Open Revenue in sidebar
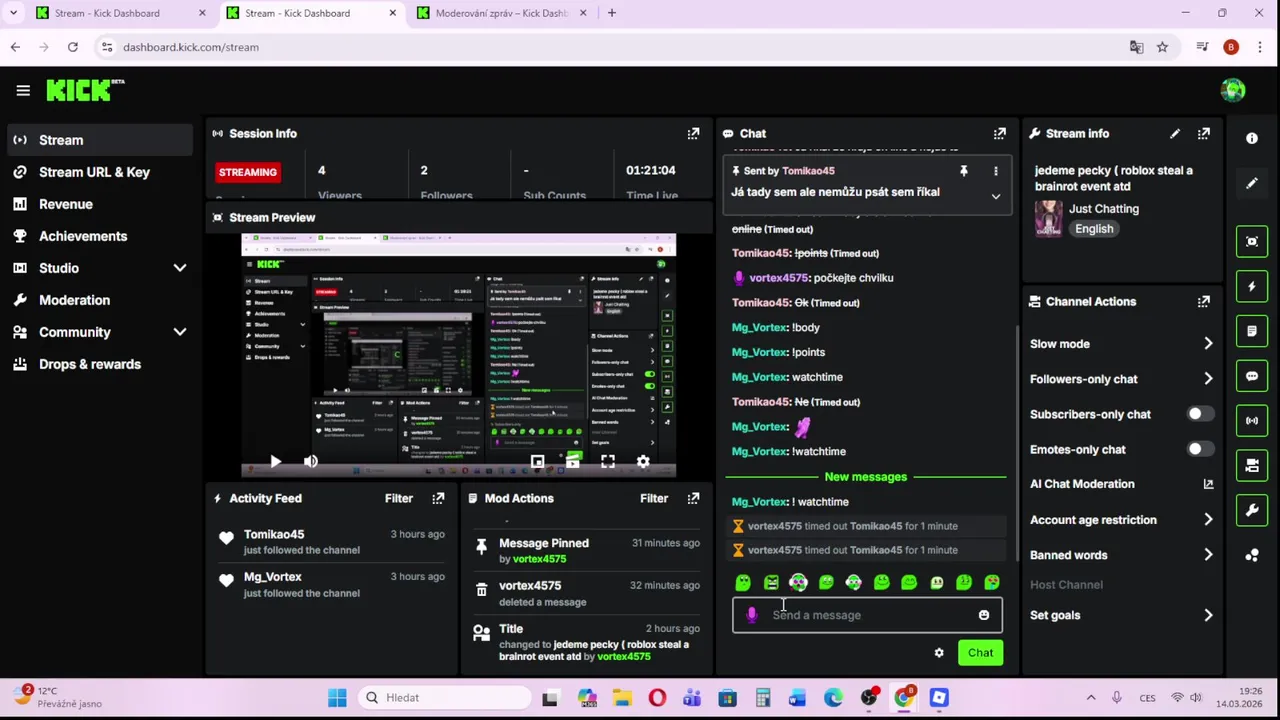Viewport: 1280px width, 720px height. point(66,204)
